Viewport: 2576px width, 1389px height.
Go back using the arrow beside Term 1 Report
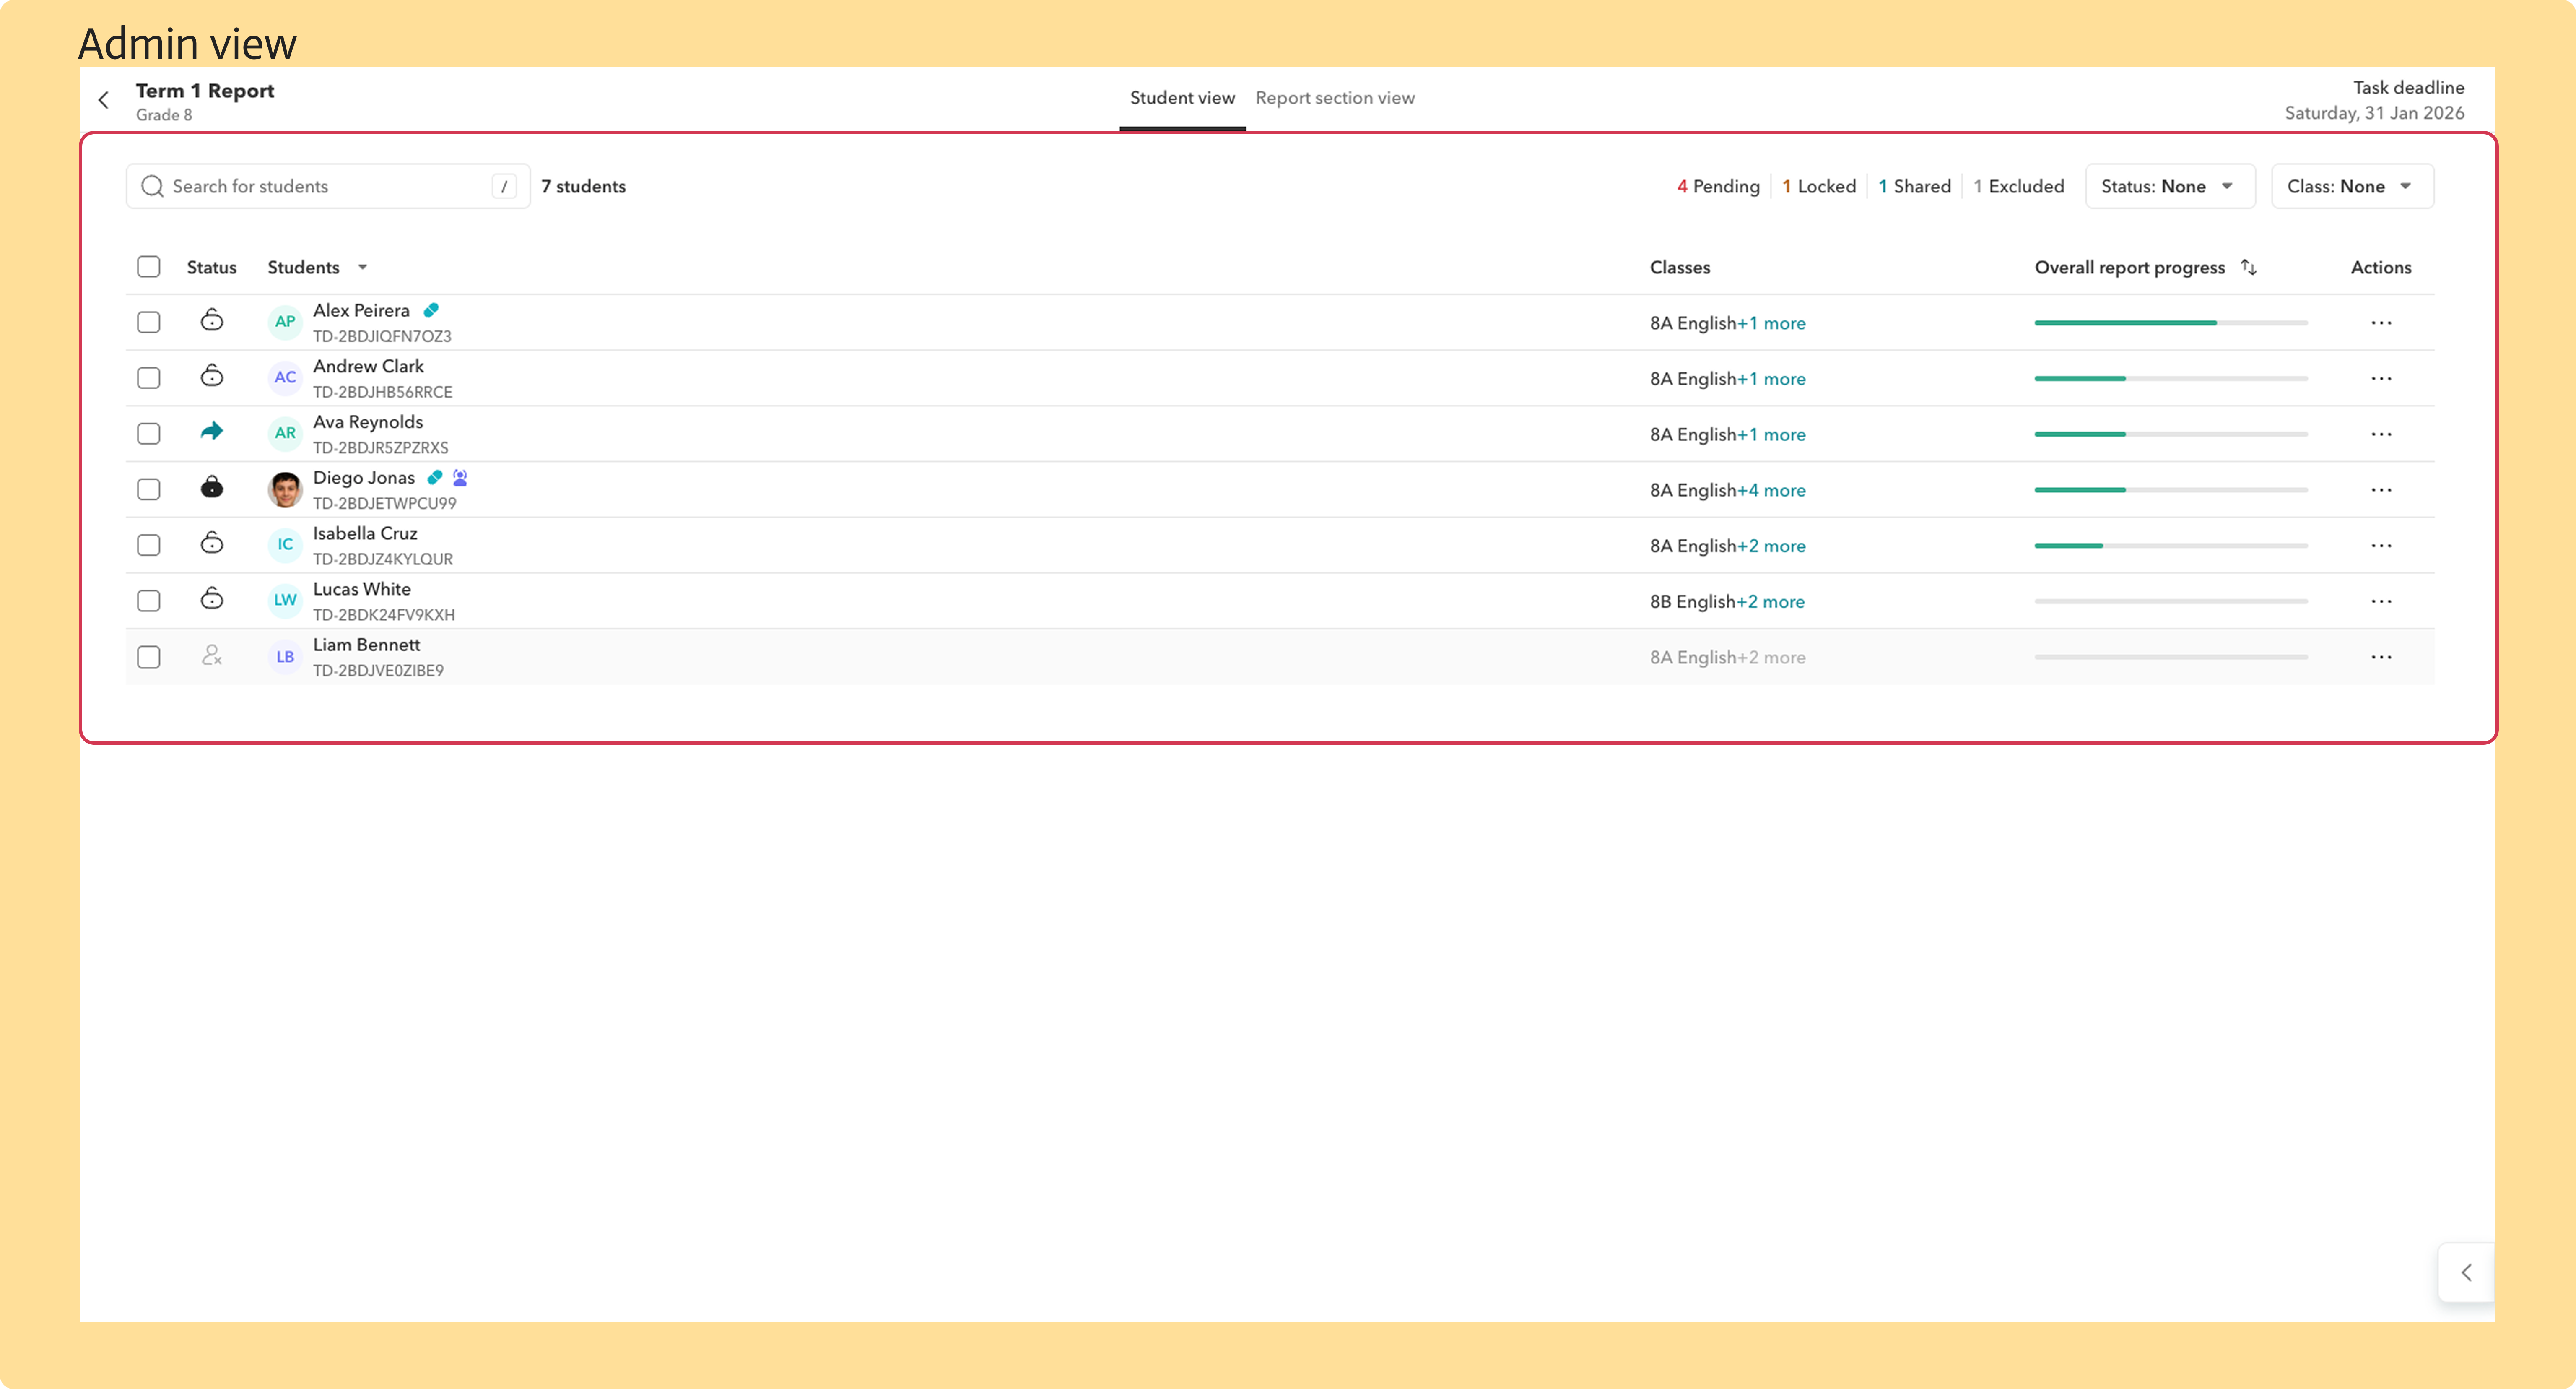point(104,100)
